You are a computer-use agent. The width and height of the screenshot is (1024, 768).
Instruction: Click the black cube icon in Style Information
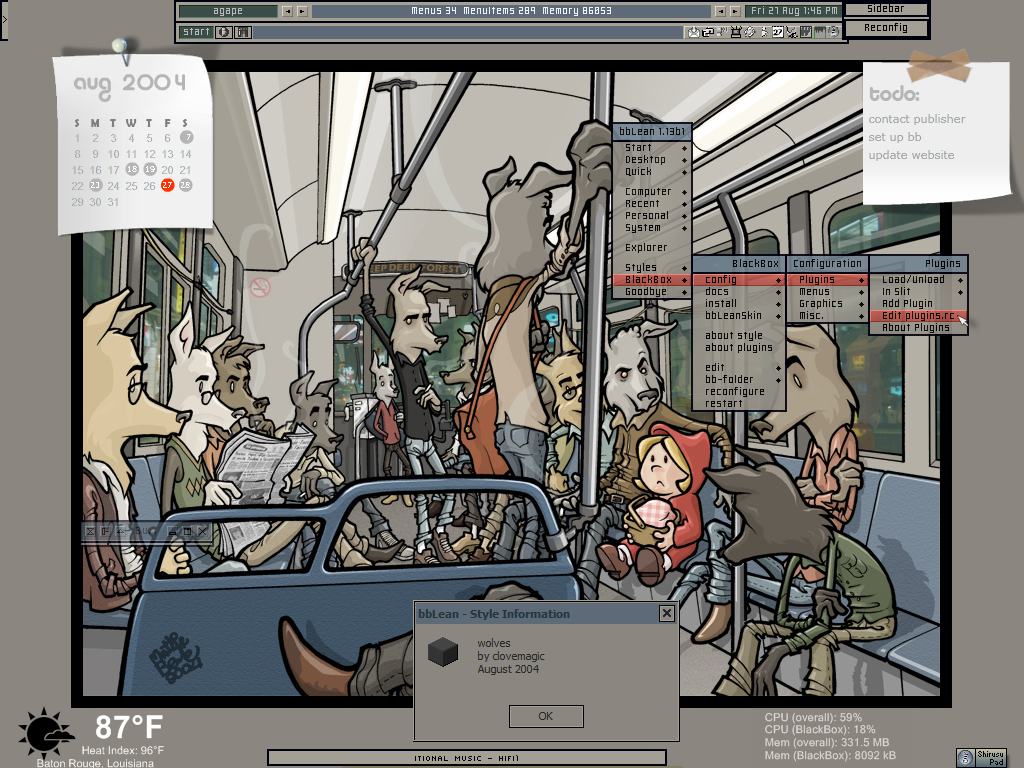point(443,652)
